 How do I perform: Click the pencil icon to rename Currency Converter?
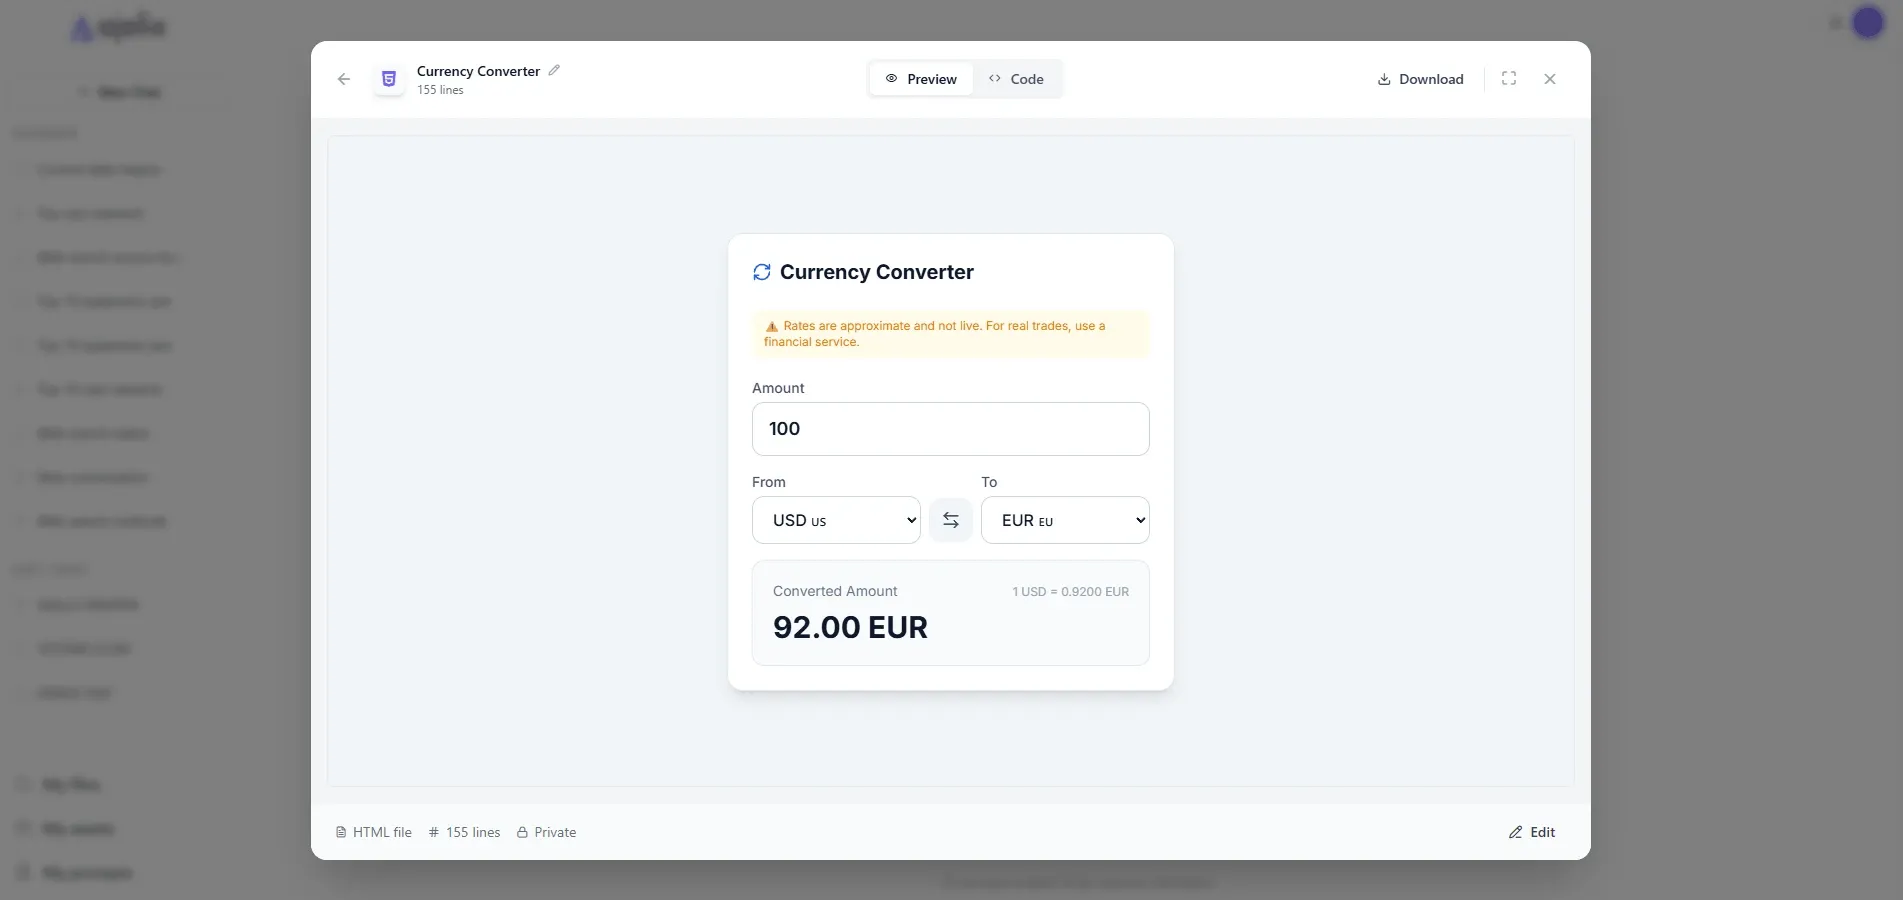pos(554,71)
